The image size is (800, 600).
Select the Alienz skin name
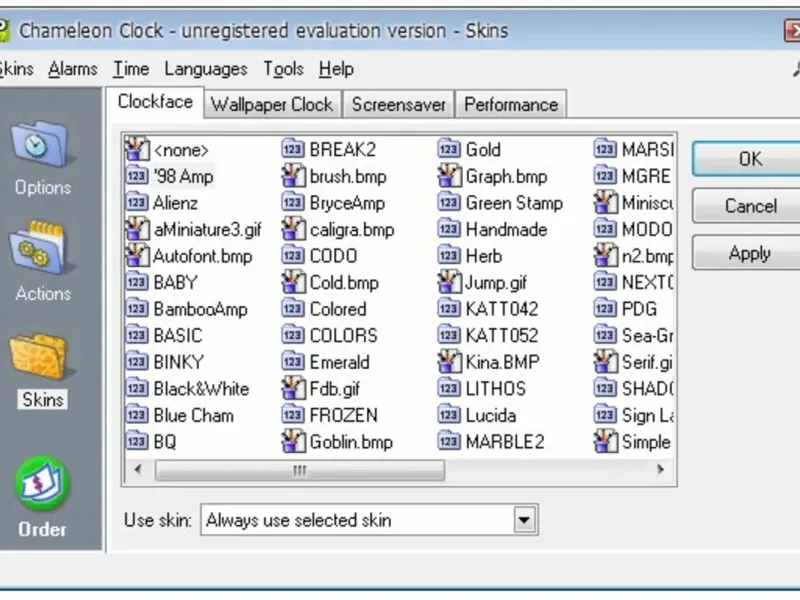click(176, 203)
